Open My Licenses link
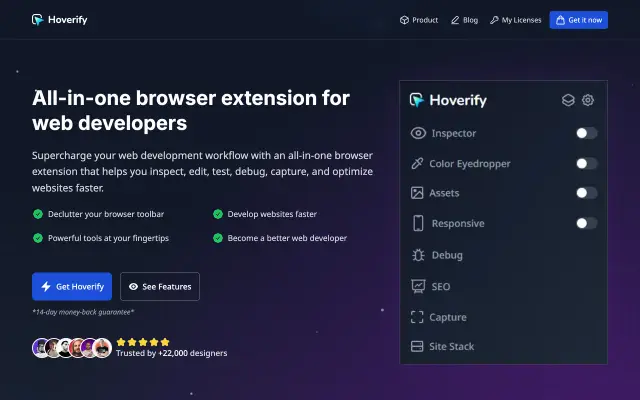The width and height of the screenshot is (640, 400). click(x=516, y=20)
